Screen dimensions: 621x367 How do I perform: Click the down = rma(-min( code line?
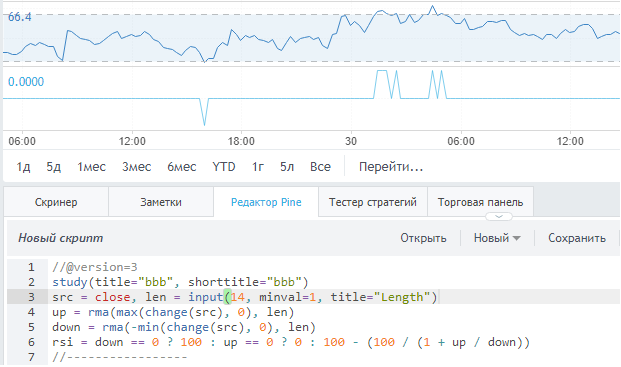click(x=184, y=327)
